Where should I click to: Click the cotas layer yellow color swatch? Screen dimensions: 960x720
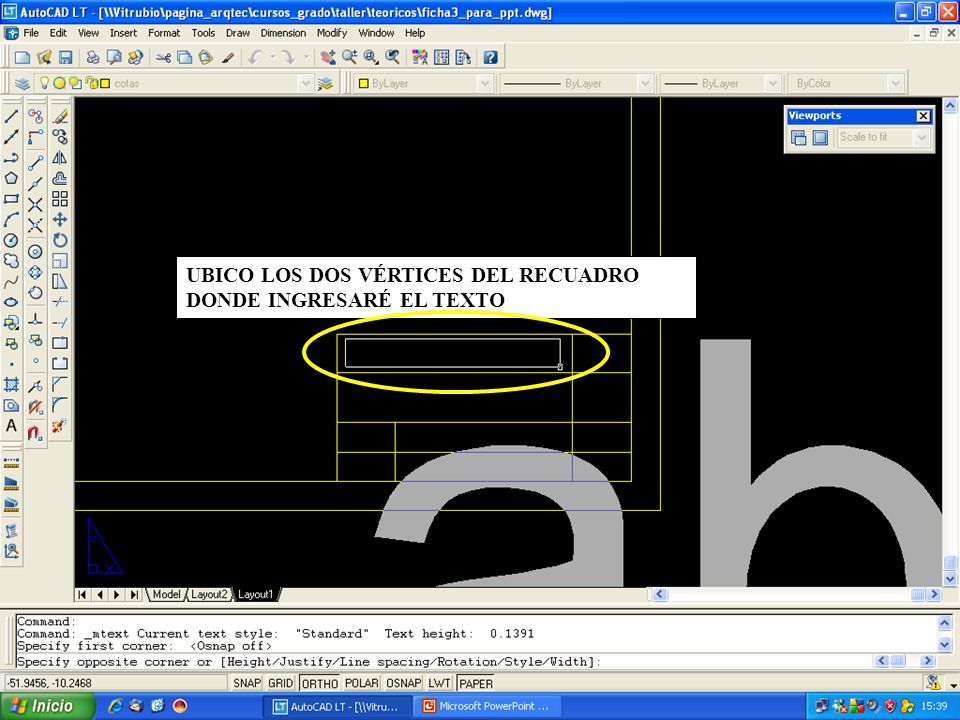(105, 83)
